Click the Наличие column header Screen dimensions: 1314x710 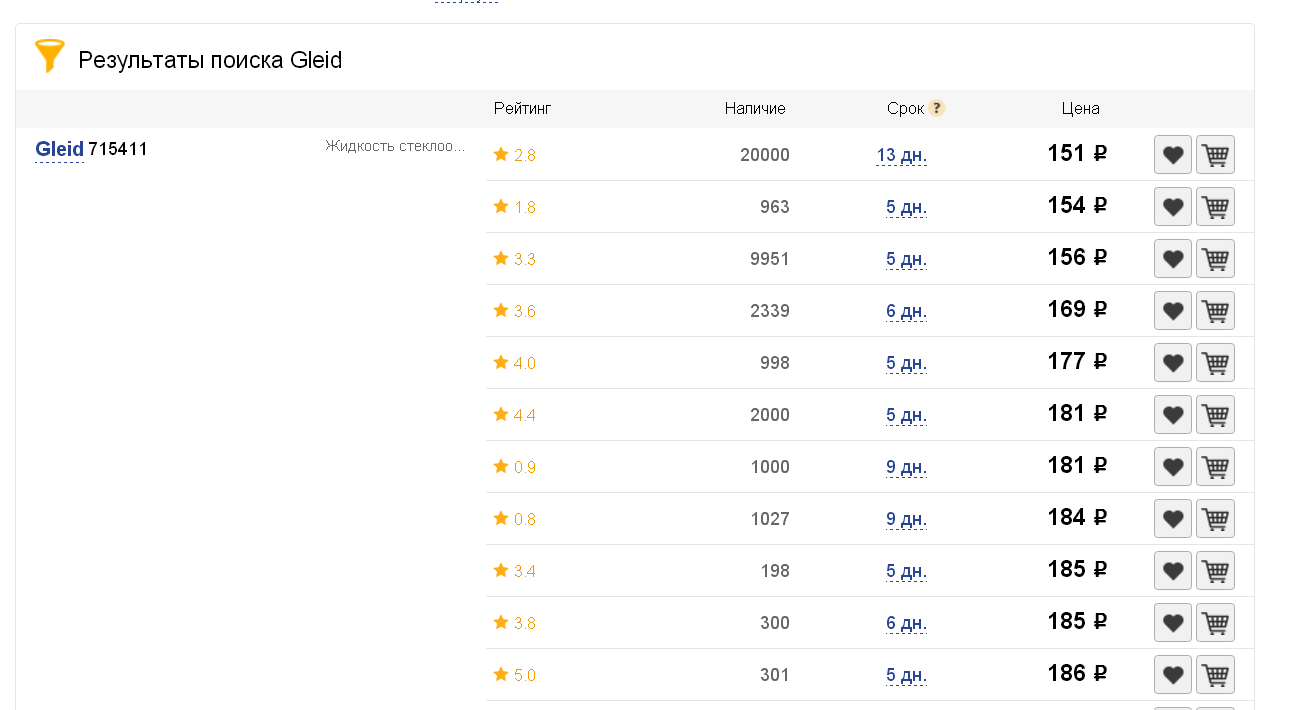[755, 109]
